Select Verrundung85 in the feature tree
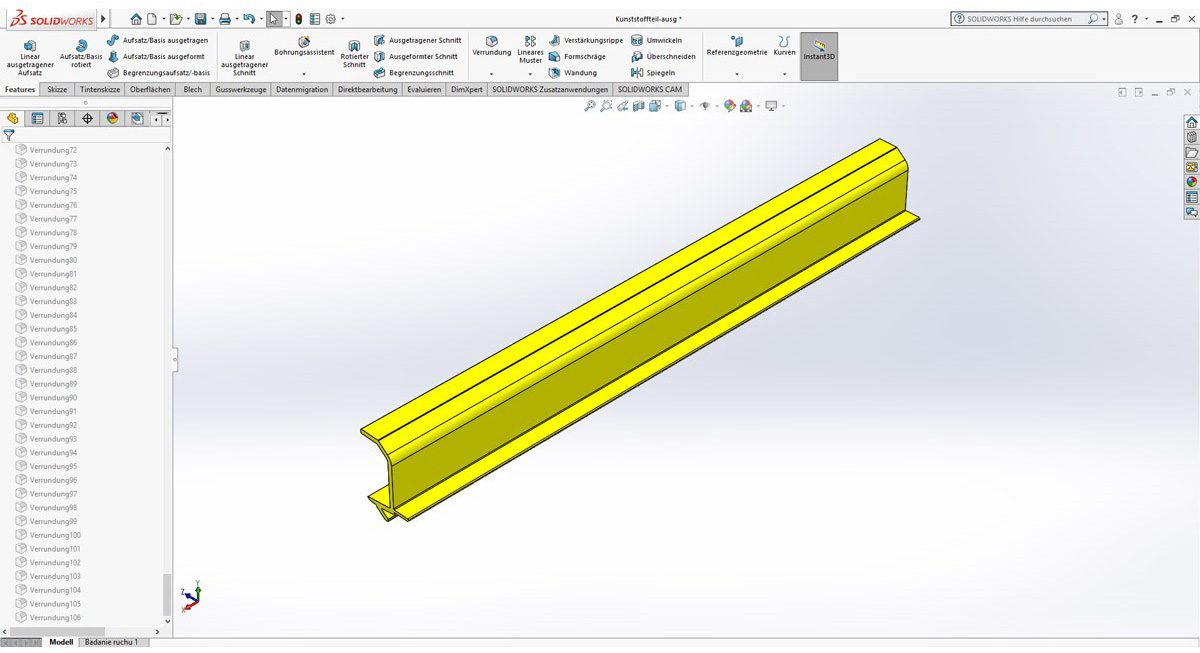This screenshot has width=1200, height=653. pyautogui.click(x=53, y=329)
